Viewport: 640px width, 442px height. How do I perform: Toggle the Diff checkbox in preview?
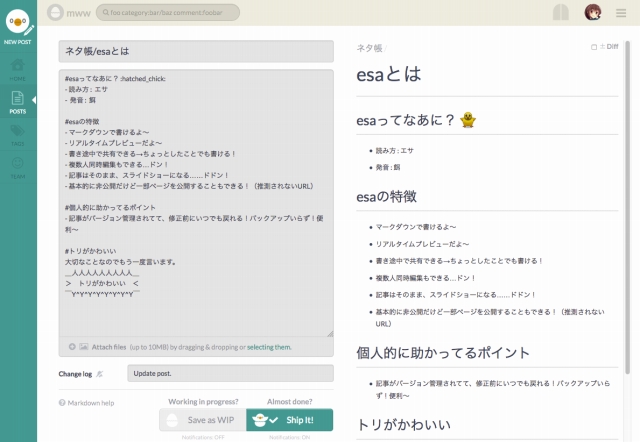point(594,47)
